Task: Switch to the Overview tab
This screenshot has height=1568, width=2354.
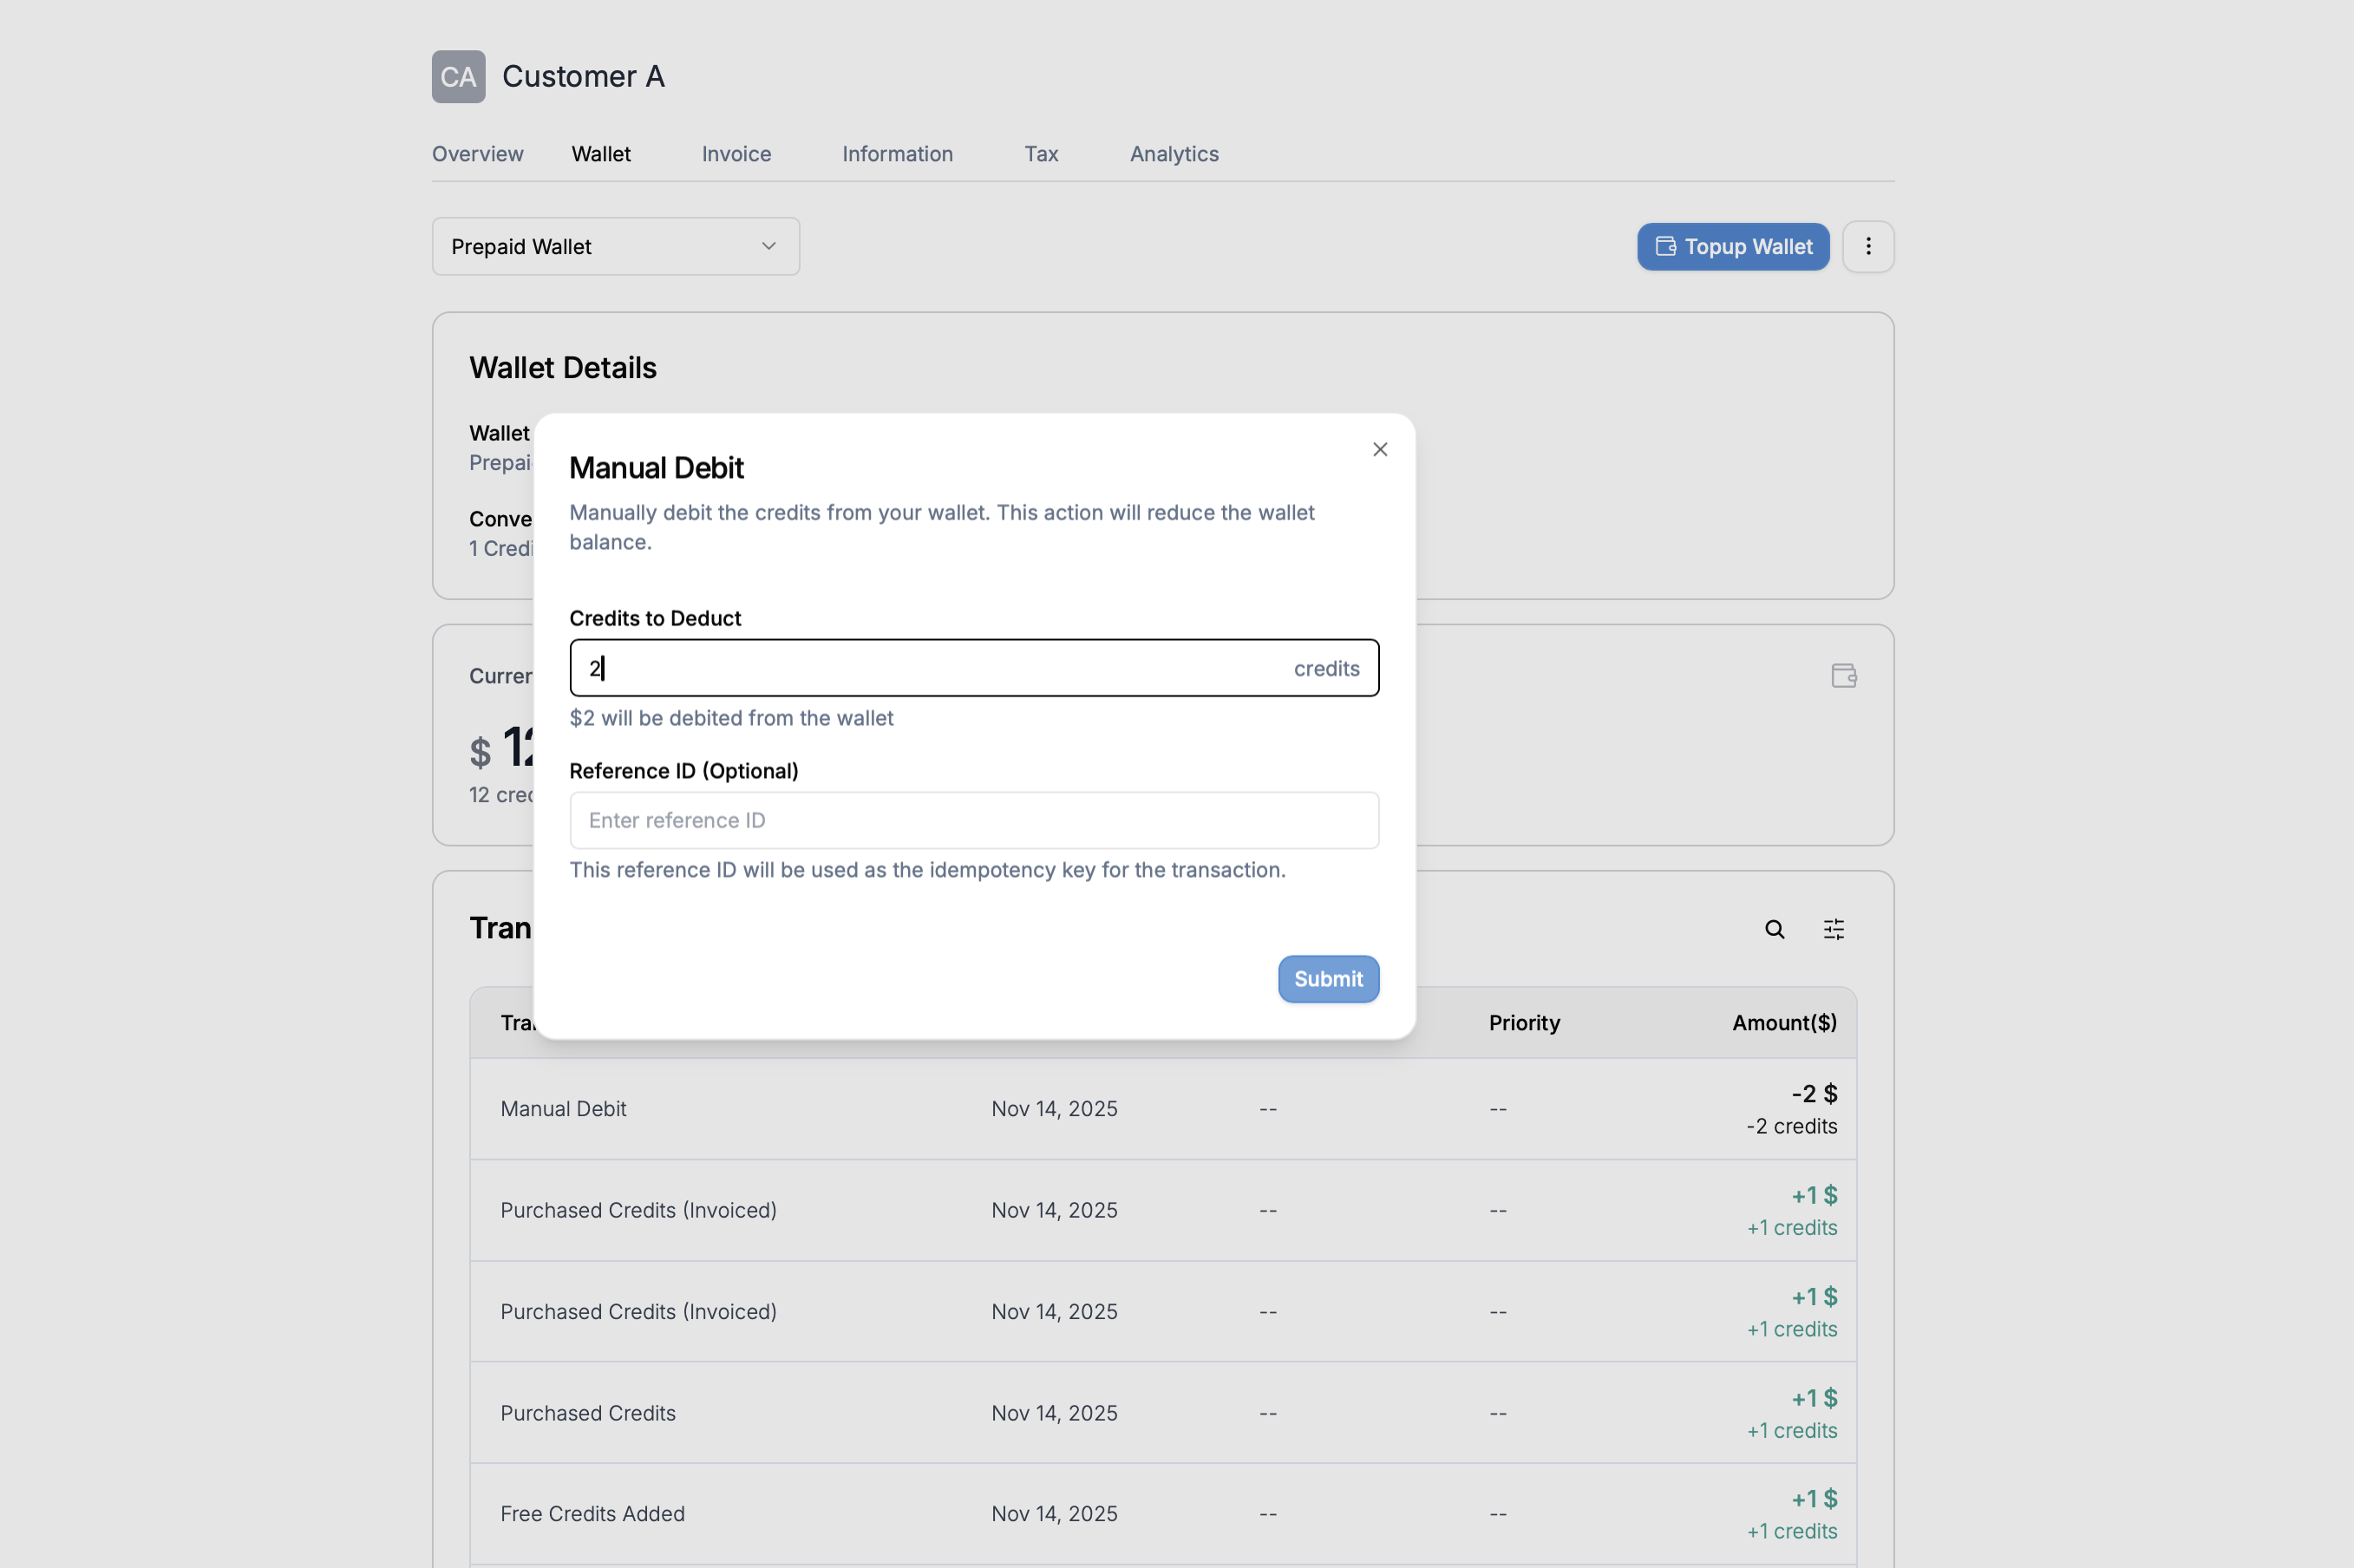Action: (x=477, y=154)
